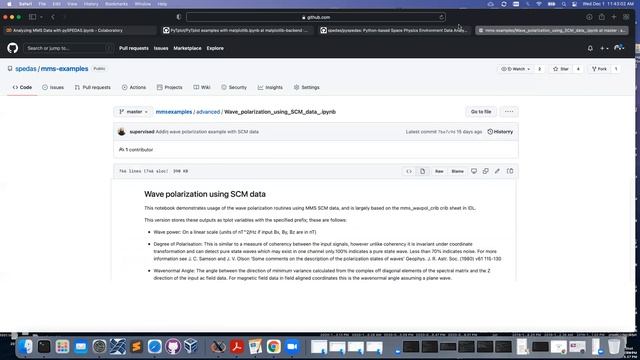Open Issues in top navigation
The width and height of the screenshot is (640, 360).
[x=161, y=48]
